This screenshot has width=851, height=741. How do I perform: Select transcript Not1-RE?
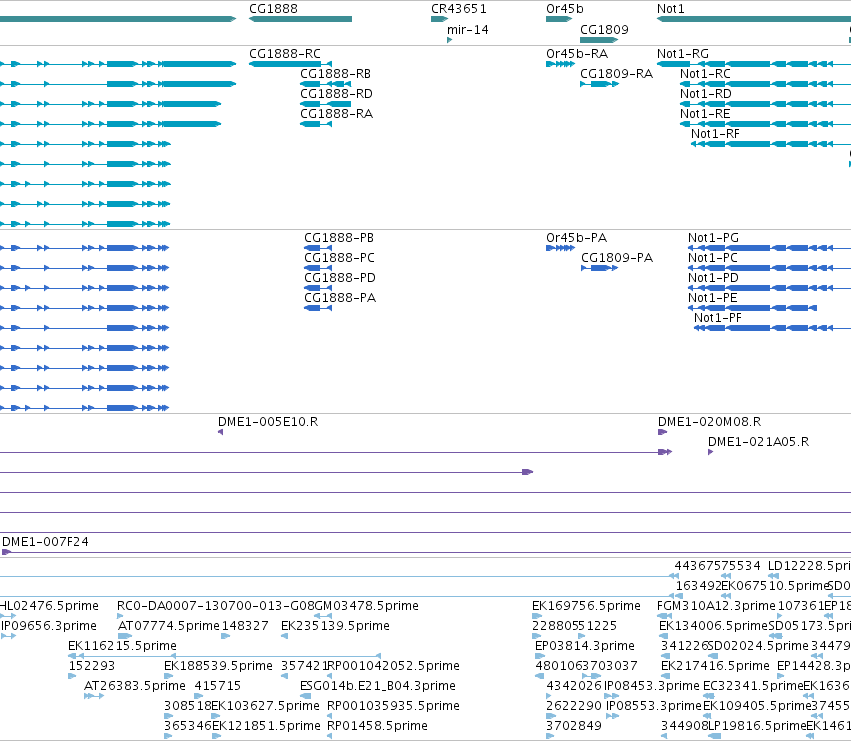tap(765, 124)
